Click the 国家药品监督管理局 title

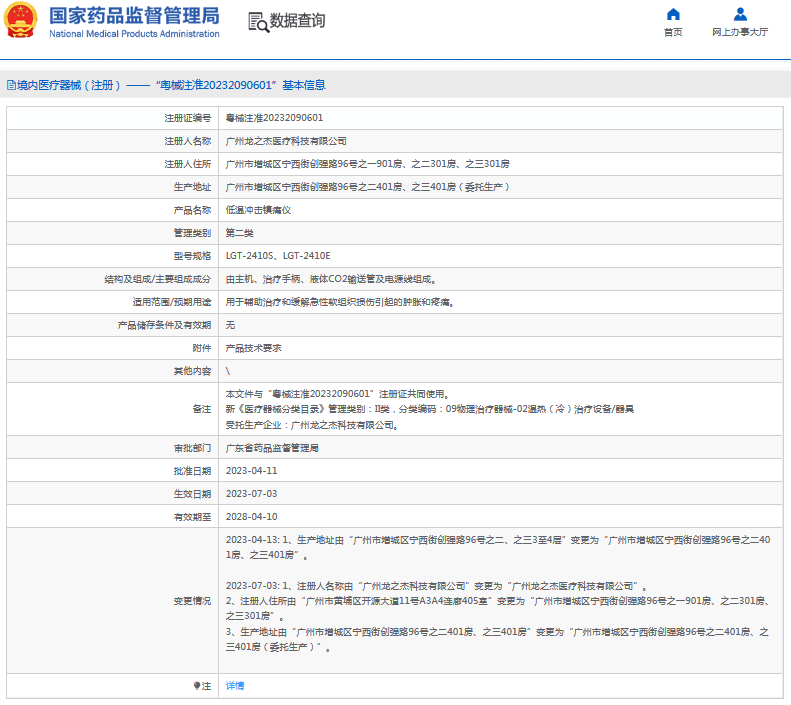coord(134,16)
